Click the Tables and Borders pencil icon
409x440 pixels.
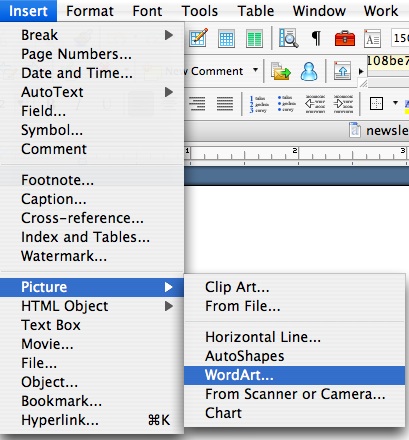(x=198, y=37)
